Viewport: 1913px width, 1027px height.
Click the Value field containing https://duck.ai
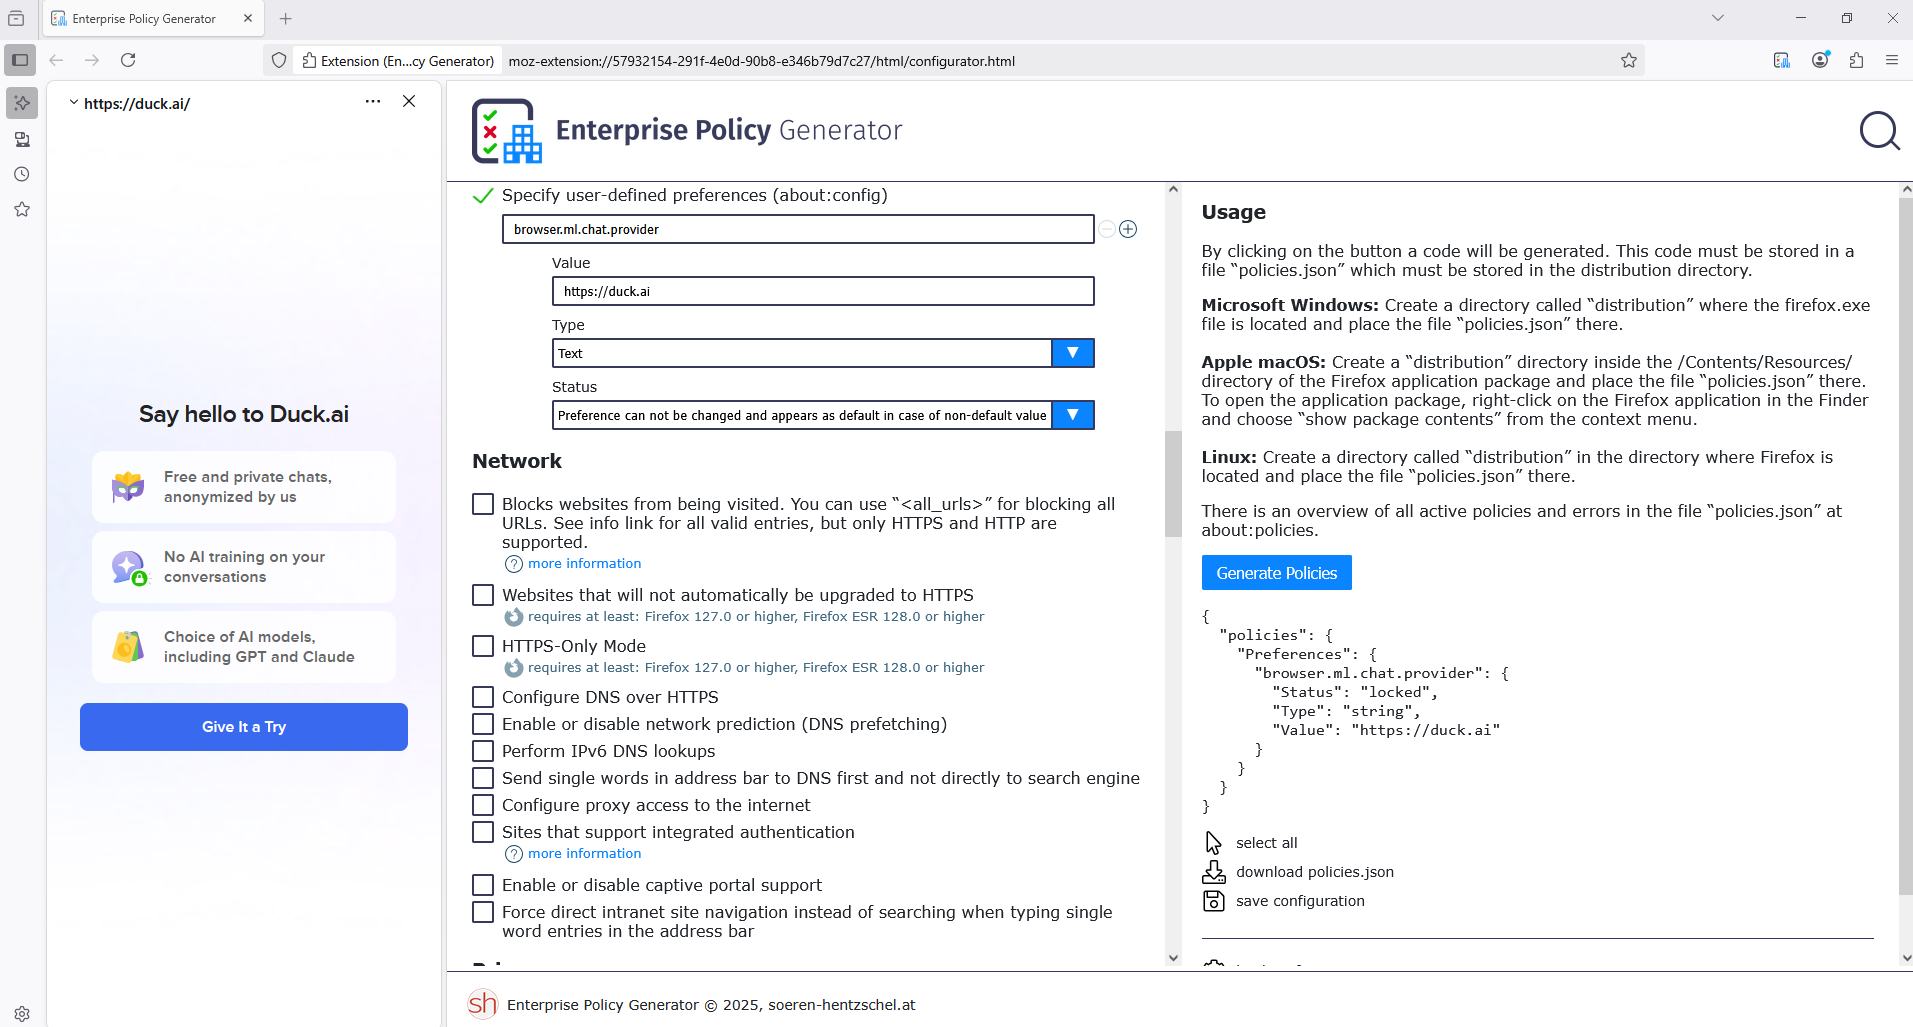[823, 291]
